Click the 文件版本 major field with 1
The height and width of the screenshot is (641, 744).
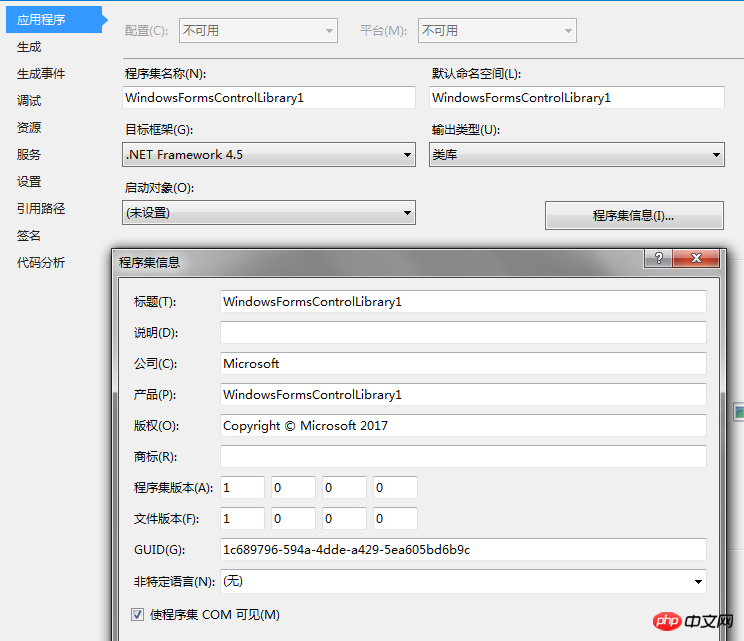click(242, 519)
